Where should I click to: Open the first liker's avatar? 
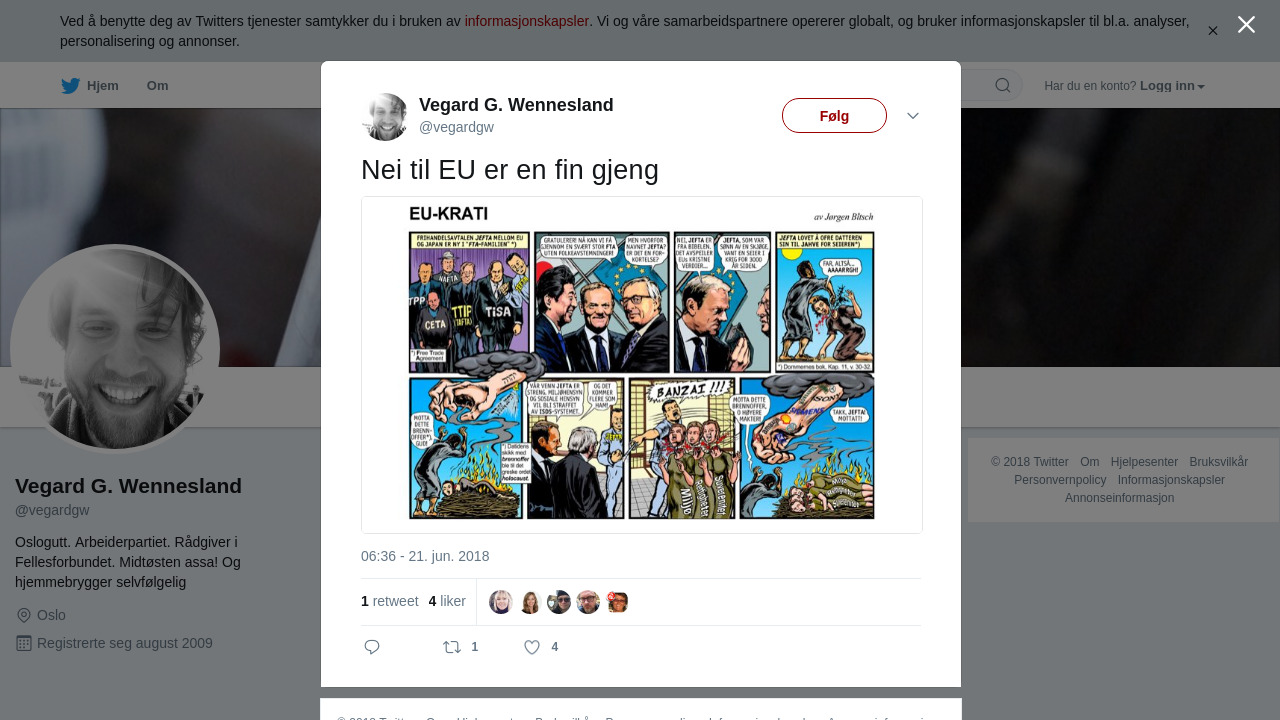[x=501, y=602]
